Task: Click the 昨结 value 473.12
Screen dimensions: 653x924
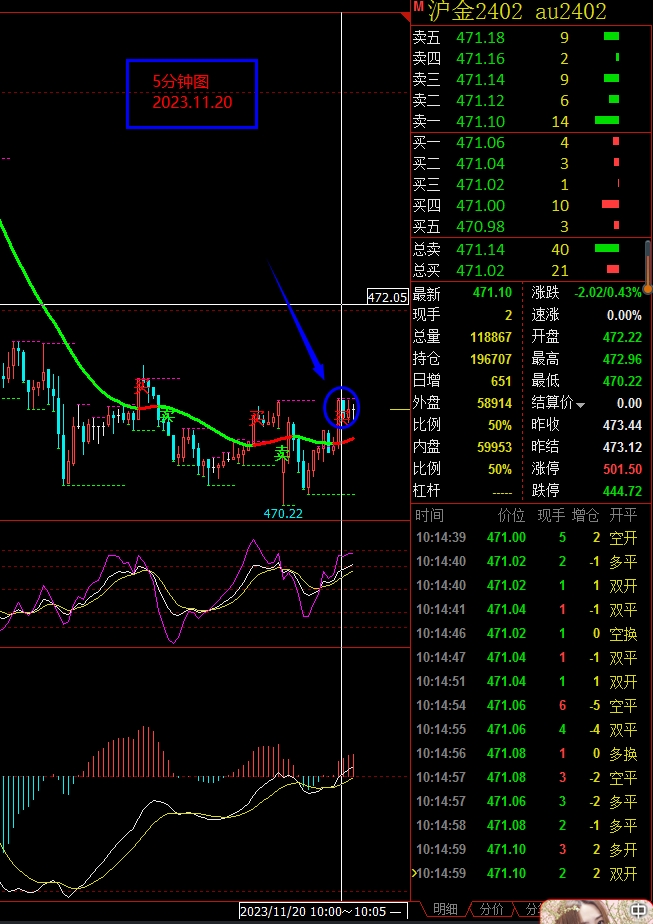Action: (622, 447)
